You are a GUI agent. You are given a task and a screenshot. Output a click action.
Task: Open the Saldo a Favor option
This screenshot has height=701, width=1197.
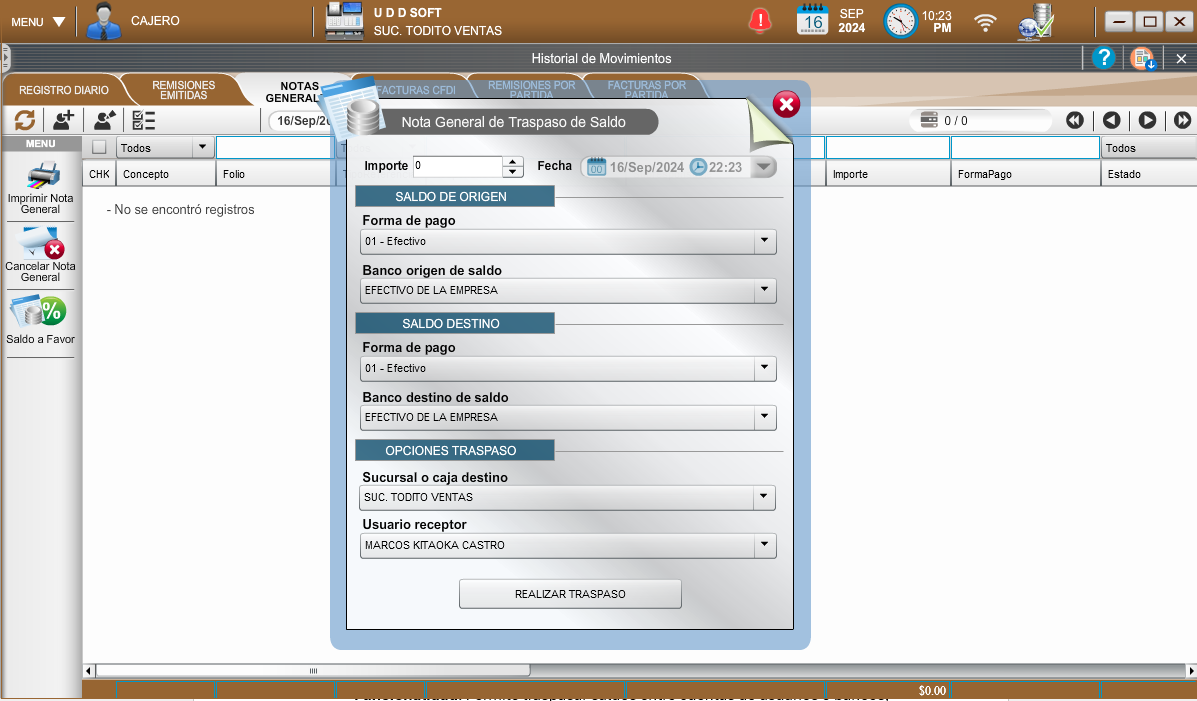(41, 313)
